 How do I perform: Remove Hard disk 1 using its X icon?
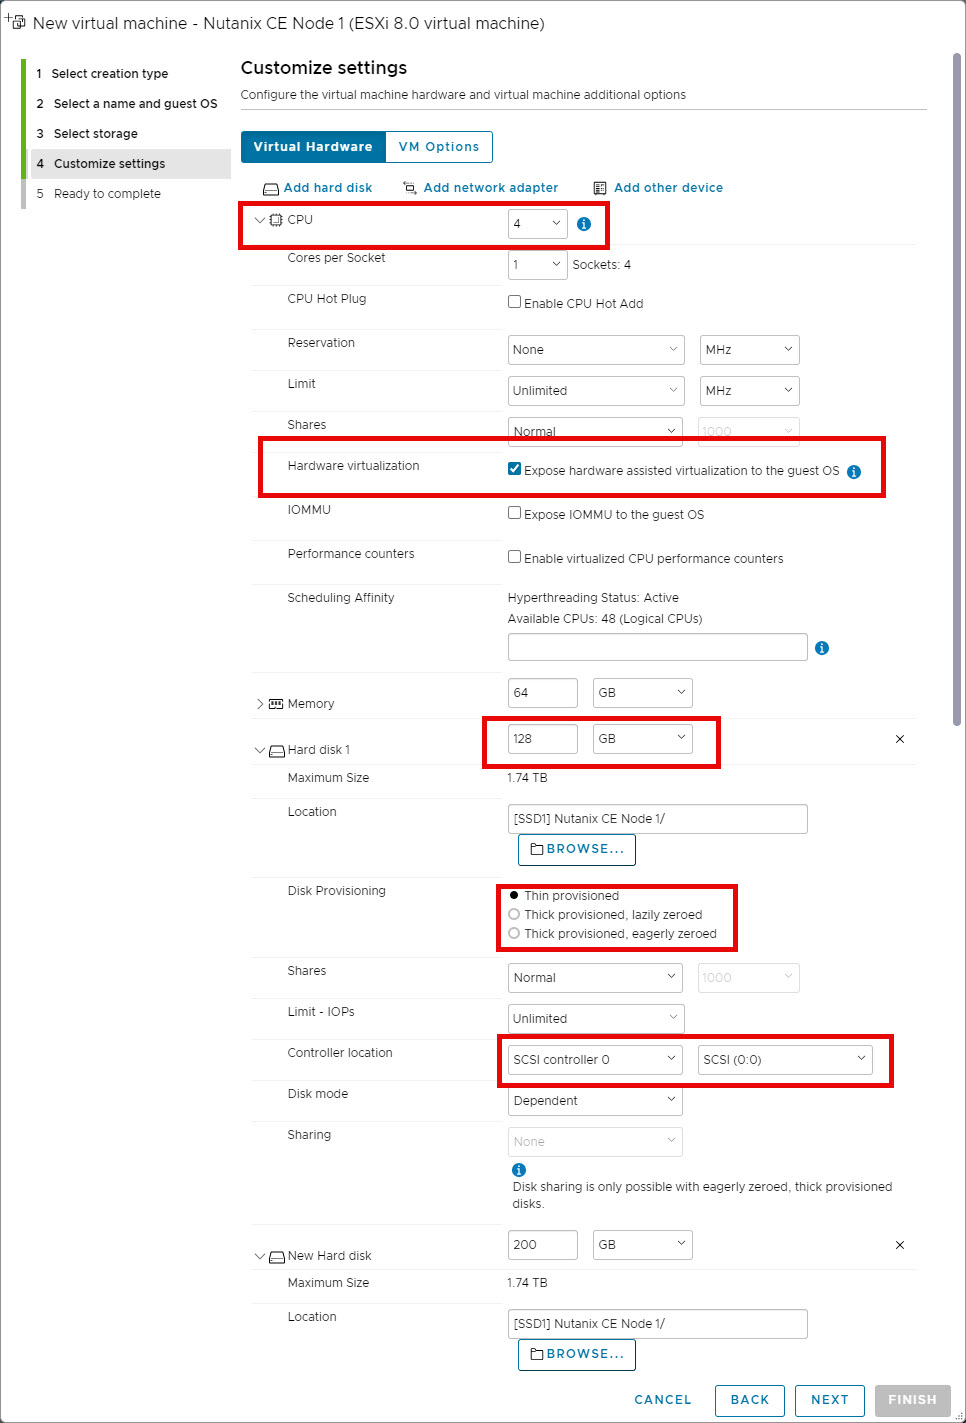(x=899, y=740)
